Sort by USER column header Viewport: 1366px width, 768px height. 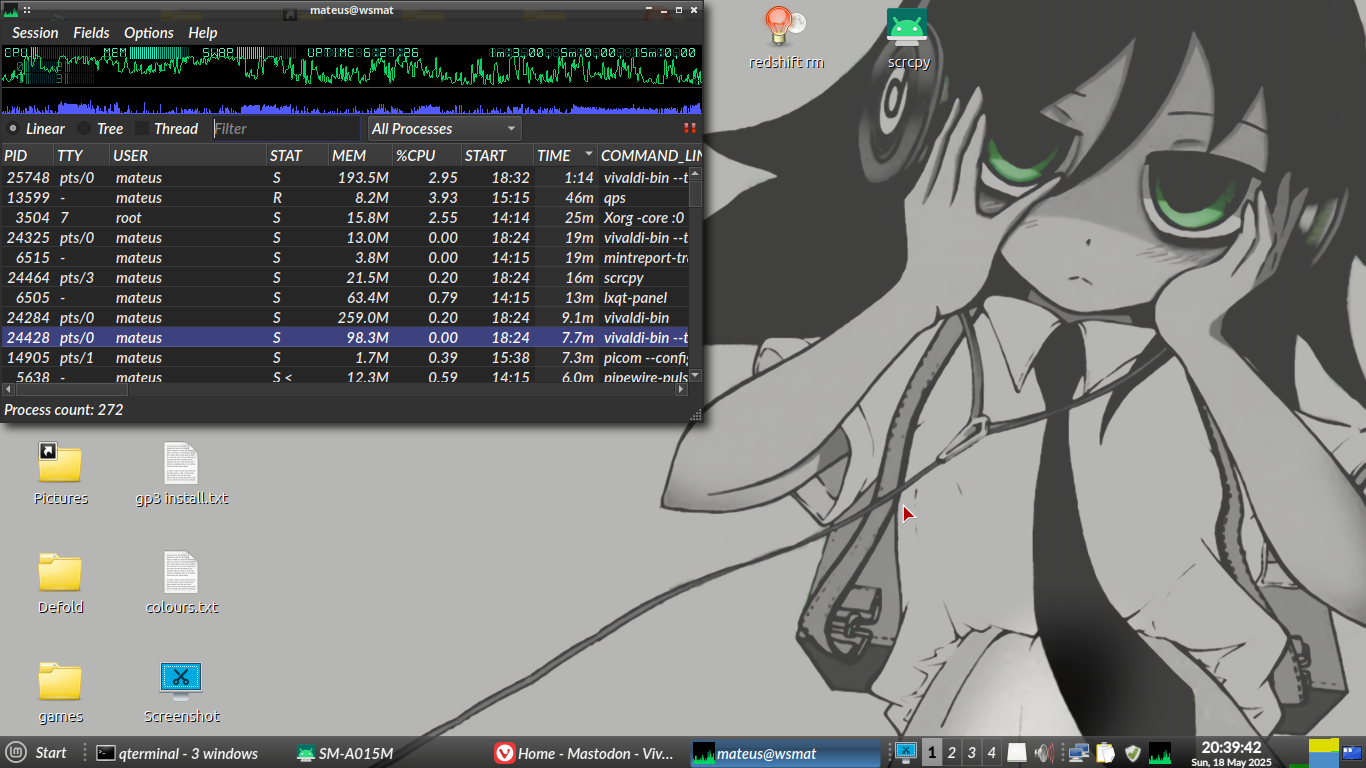(188, 155)
